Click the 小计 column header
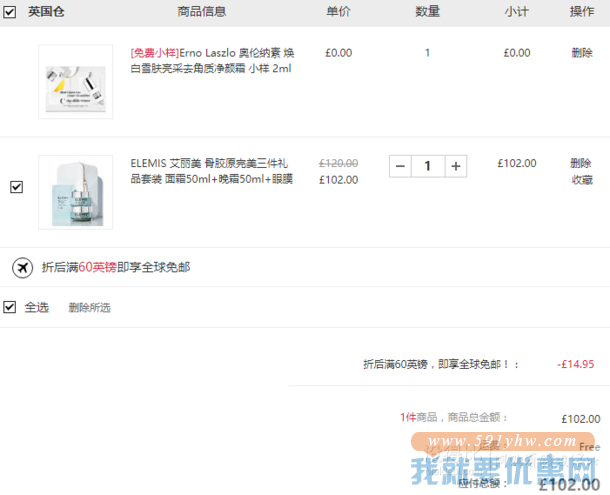The height and width of the screenshot is (495, 610). tap(517, 12)
